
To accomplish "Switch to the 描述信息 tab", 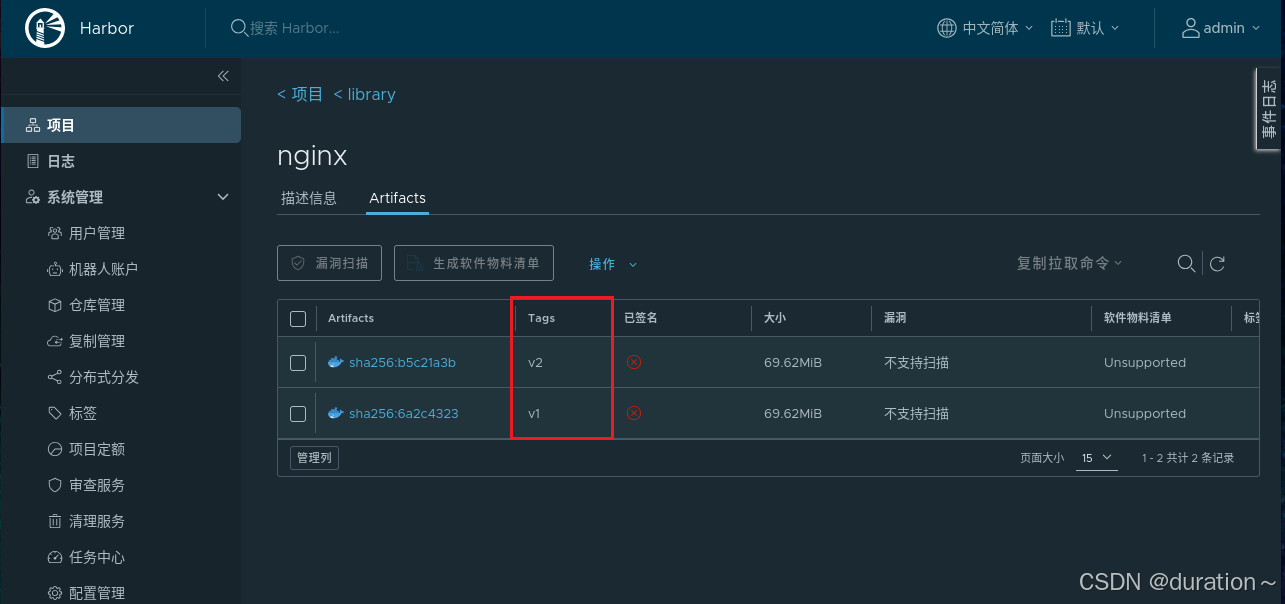I will (309, 198).
